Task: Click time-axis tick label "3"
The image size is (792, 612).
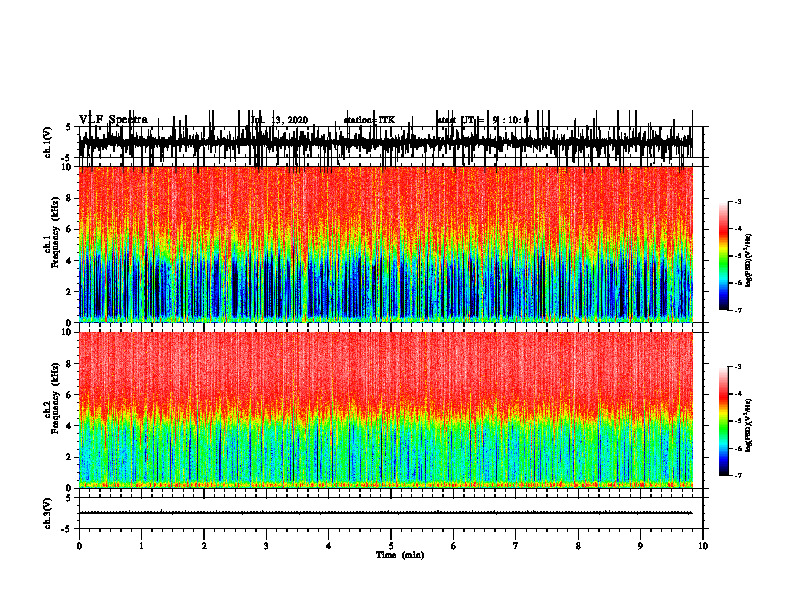Action: (x=266, y=546)
